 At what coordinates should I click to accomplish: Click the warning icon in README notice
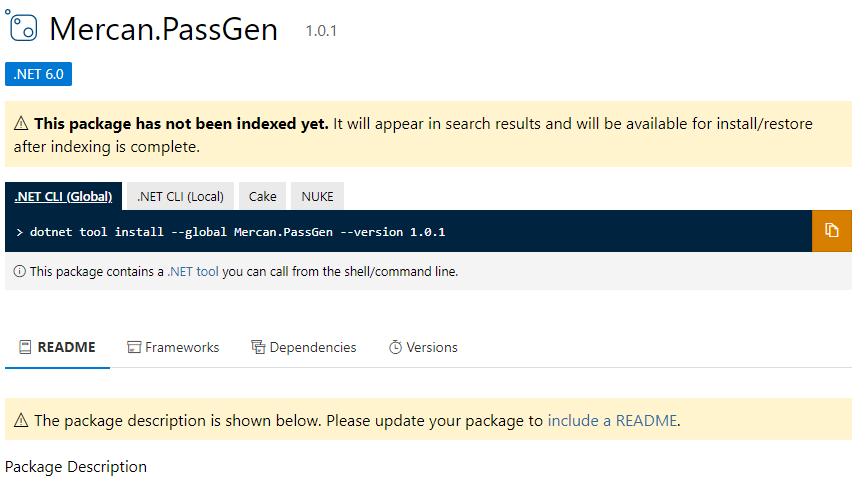tap(21, 421)
